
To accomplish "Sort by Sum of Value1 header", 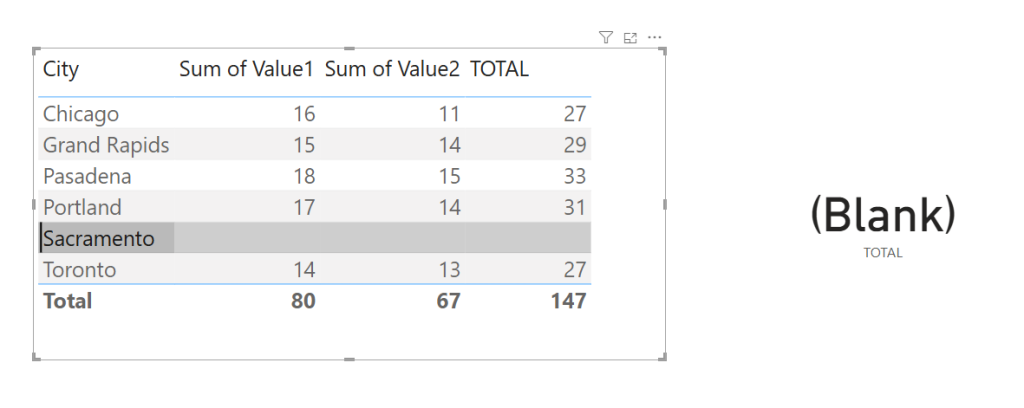I will point(246,69).
